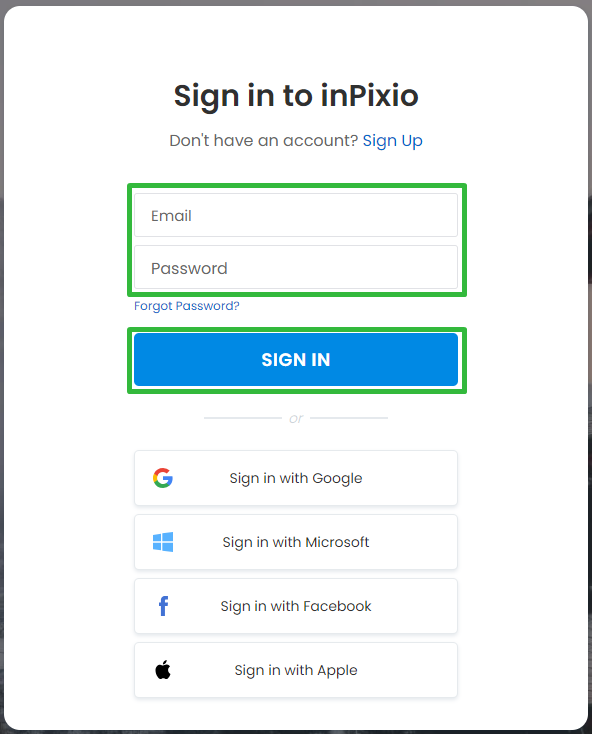Click the Sign in with Apple label text

(x=296, y=670)
